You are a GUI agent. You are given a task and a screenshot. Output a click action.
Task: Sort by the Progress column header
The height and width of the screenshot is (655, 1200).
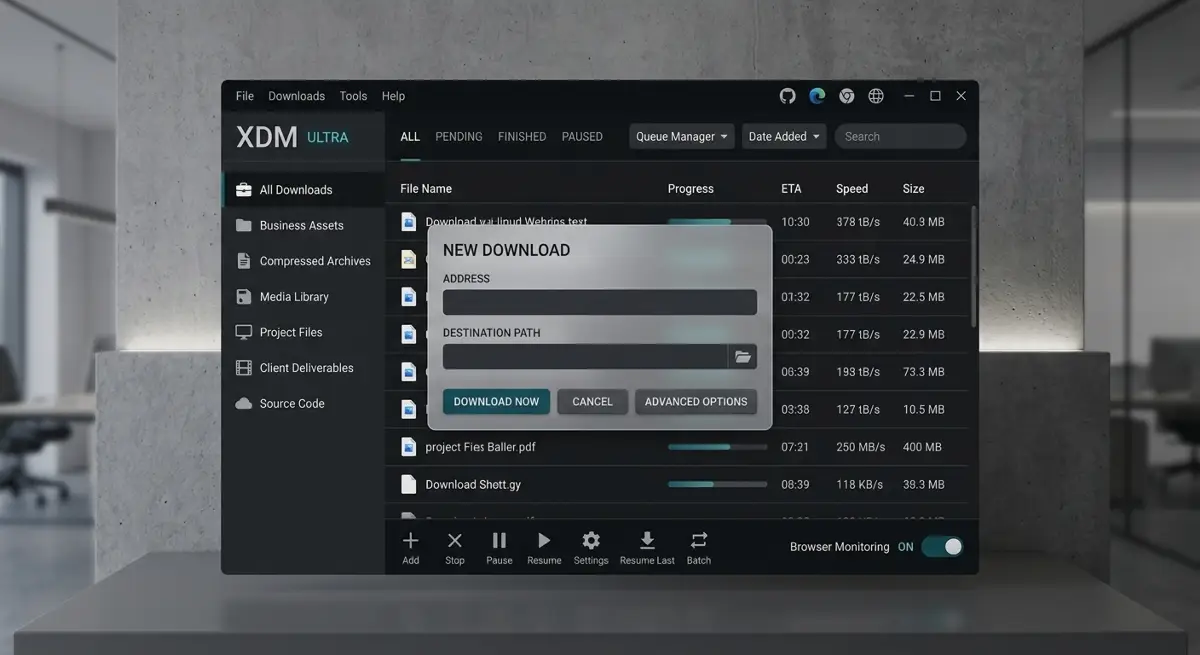click(x=691, y=189)
